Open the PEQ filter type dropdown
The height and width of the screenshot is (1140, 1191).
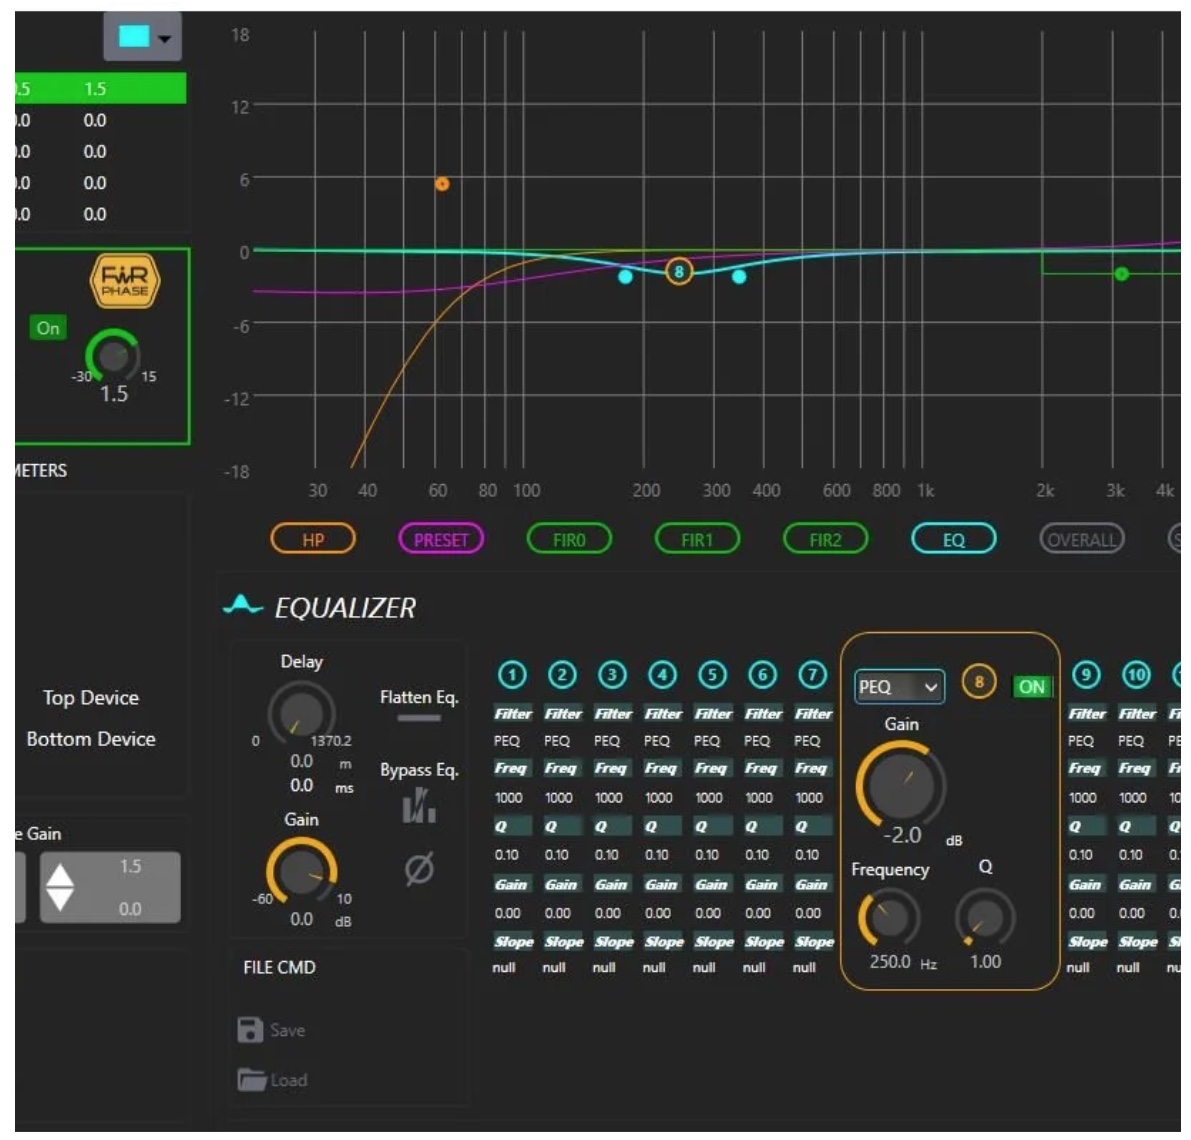[899, 687]
